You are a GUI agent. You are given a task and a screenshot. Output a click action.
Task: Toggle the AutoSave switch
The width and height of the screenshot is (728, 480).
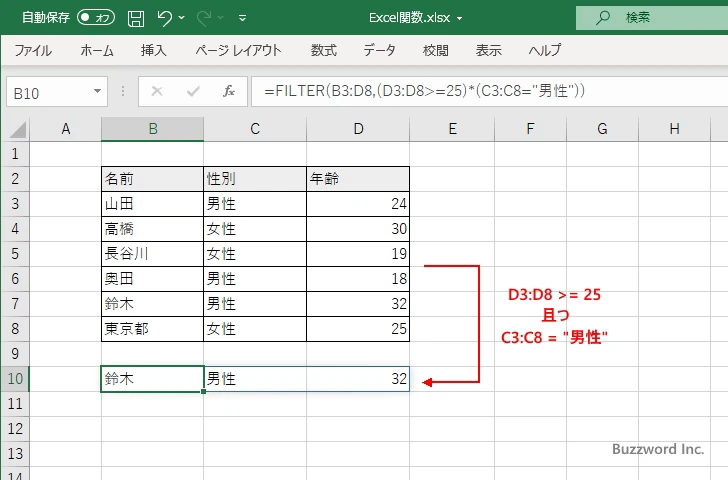point(96,17)
